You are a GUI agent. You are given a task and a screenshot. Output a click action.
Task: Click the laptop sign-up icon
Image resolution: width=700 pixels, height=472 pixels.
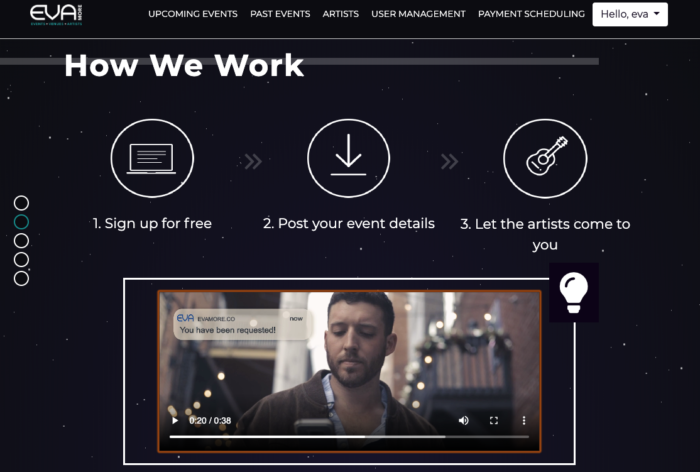(152, 158)
